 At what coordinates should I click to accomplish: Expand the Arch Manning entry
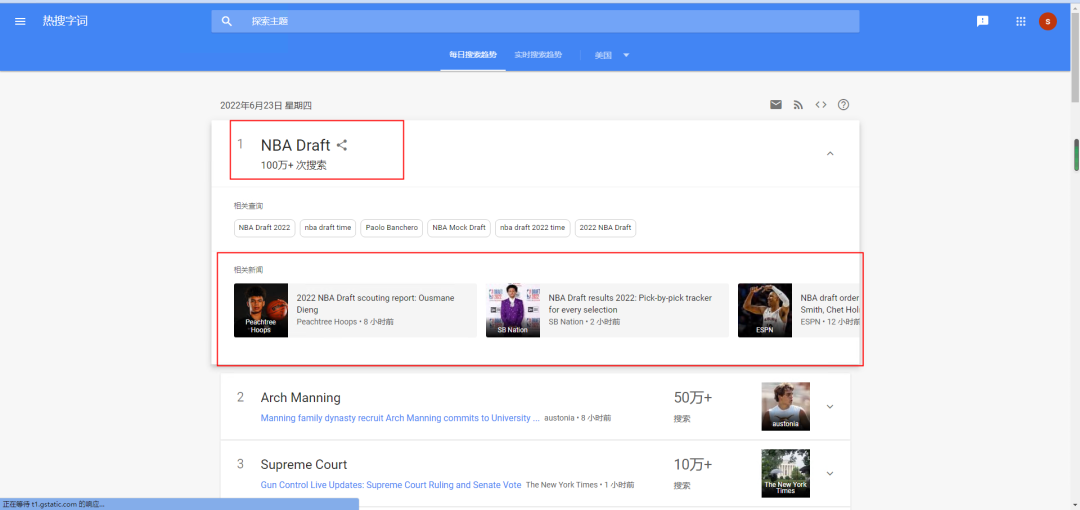(x=829, y=406)
